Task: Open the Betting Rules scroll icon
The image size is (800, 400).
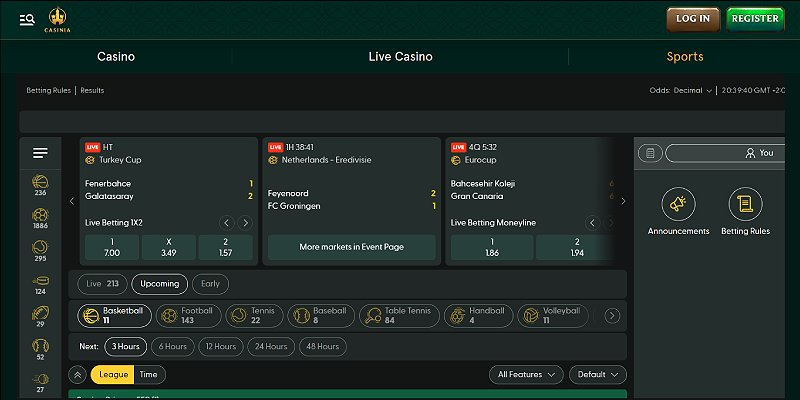Action: click(x=745, y=204)
